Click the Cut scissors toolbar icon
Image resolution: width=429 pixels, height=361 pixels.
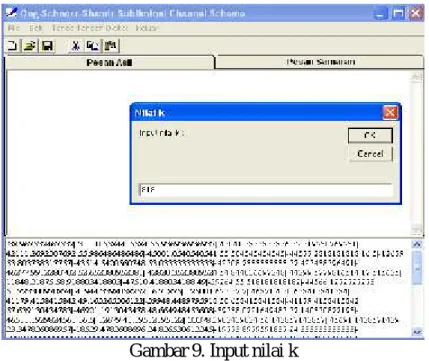(76, 46)
